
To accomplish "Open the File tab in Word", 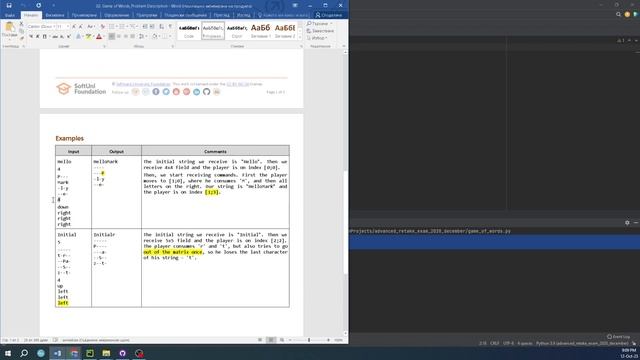I will coord(10,15).
